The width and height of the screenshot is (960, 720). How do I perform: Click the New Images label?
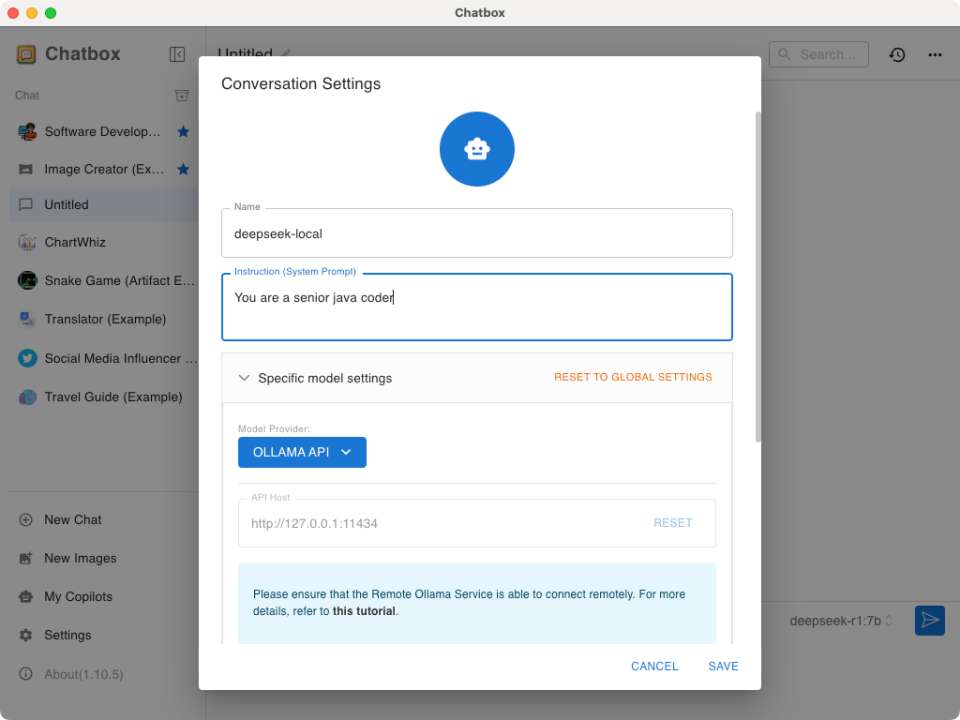[80, 558]
